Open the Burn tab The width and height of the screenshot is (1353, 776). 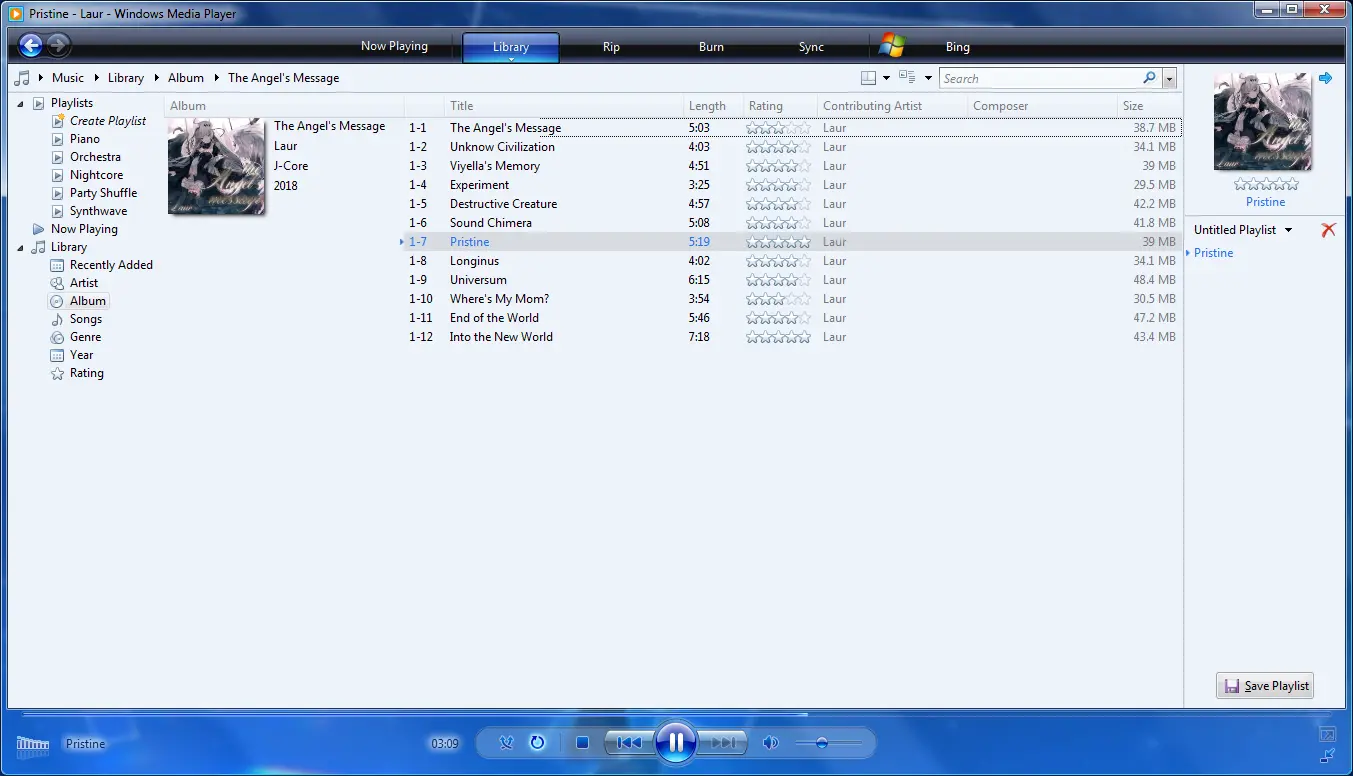pyautogui.click(x=711, y=47)
